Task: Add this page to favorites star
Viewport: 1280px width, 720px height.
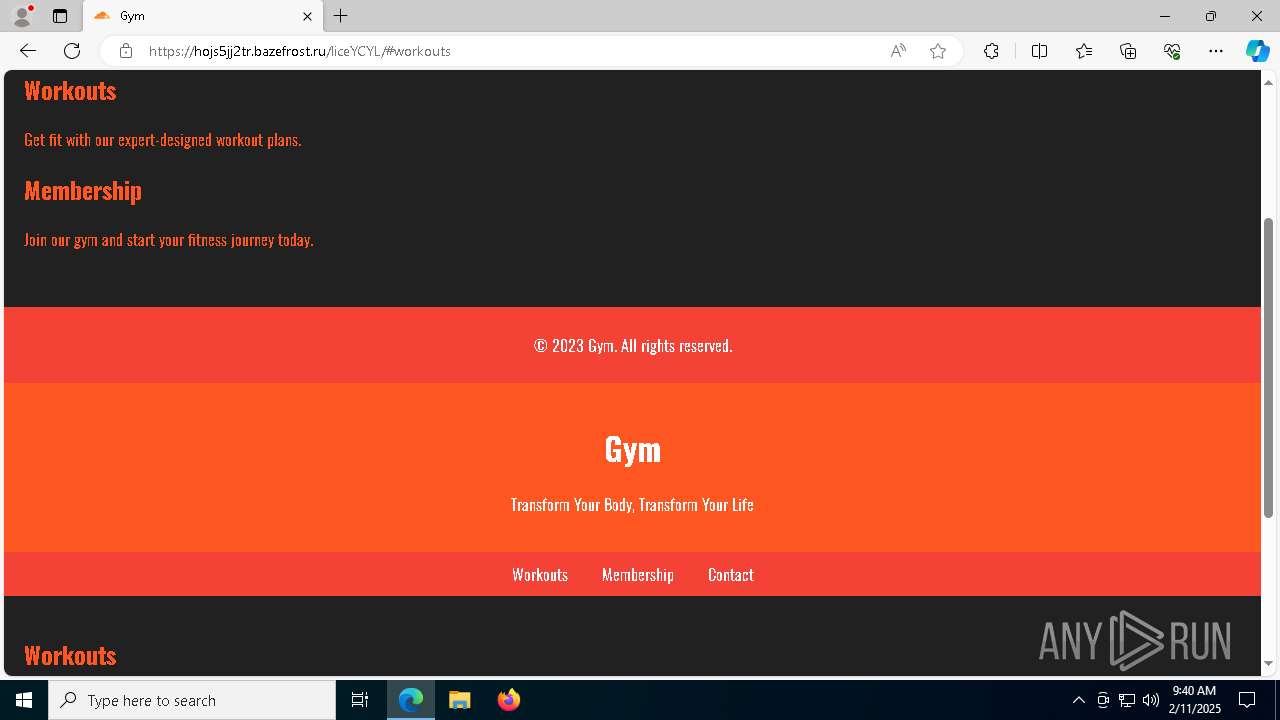Action: coord(938,51)
